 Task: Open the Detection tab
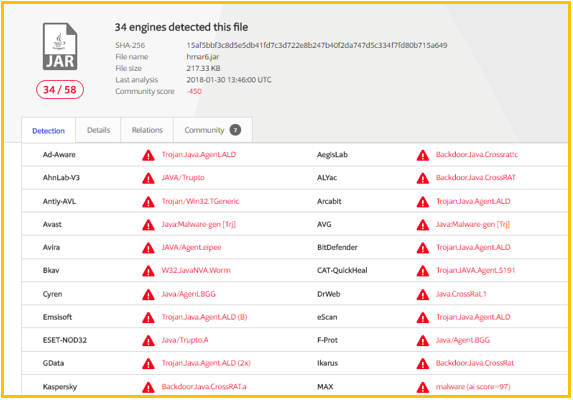(48, 131)
